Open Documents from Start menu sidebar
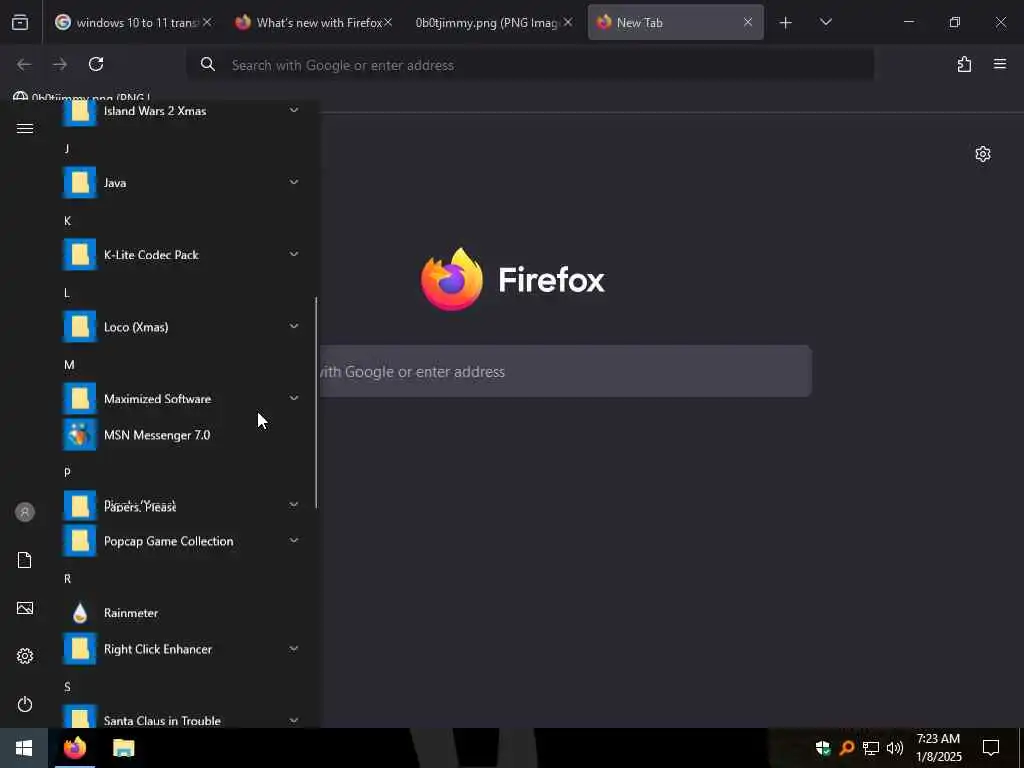 pos(25,560)
